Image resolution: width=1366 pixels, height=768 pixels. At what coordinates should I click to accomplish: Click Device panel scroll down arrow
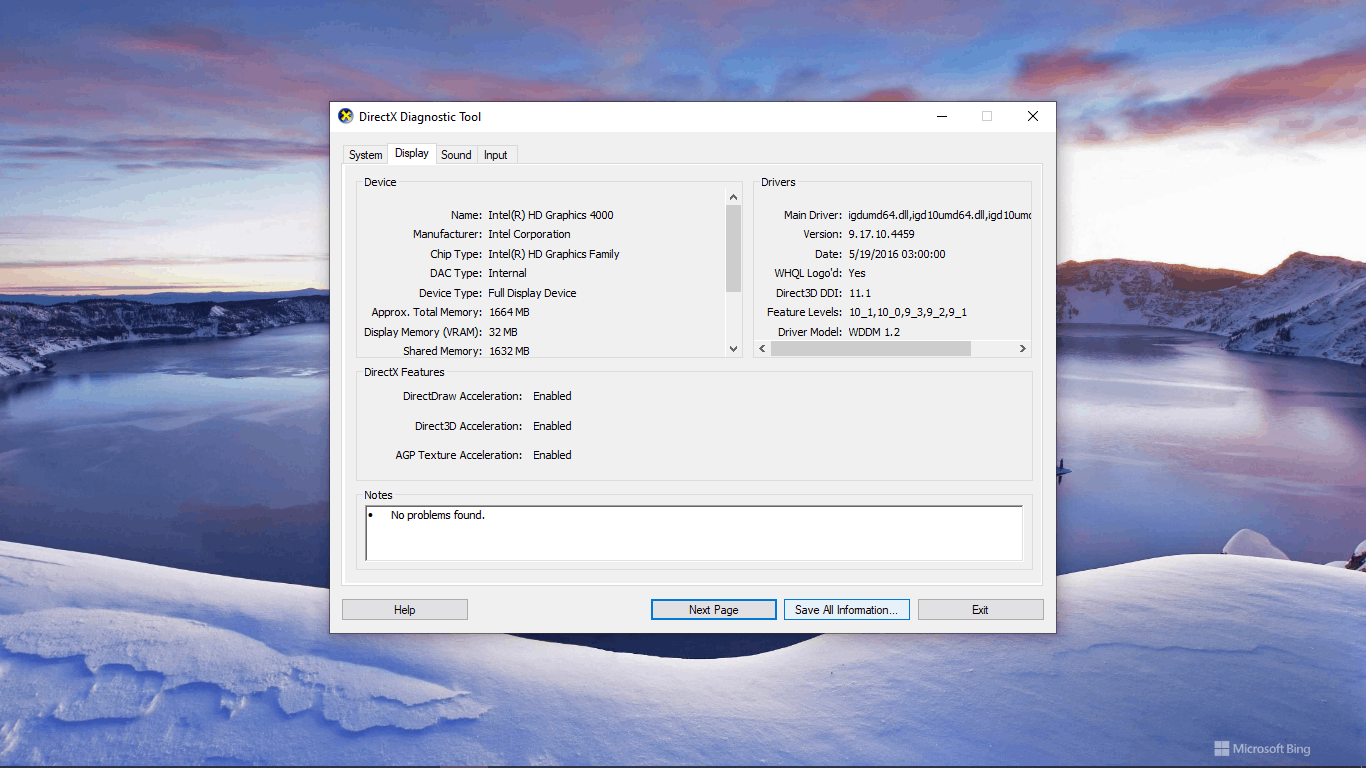point(734,349)
